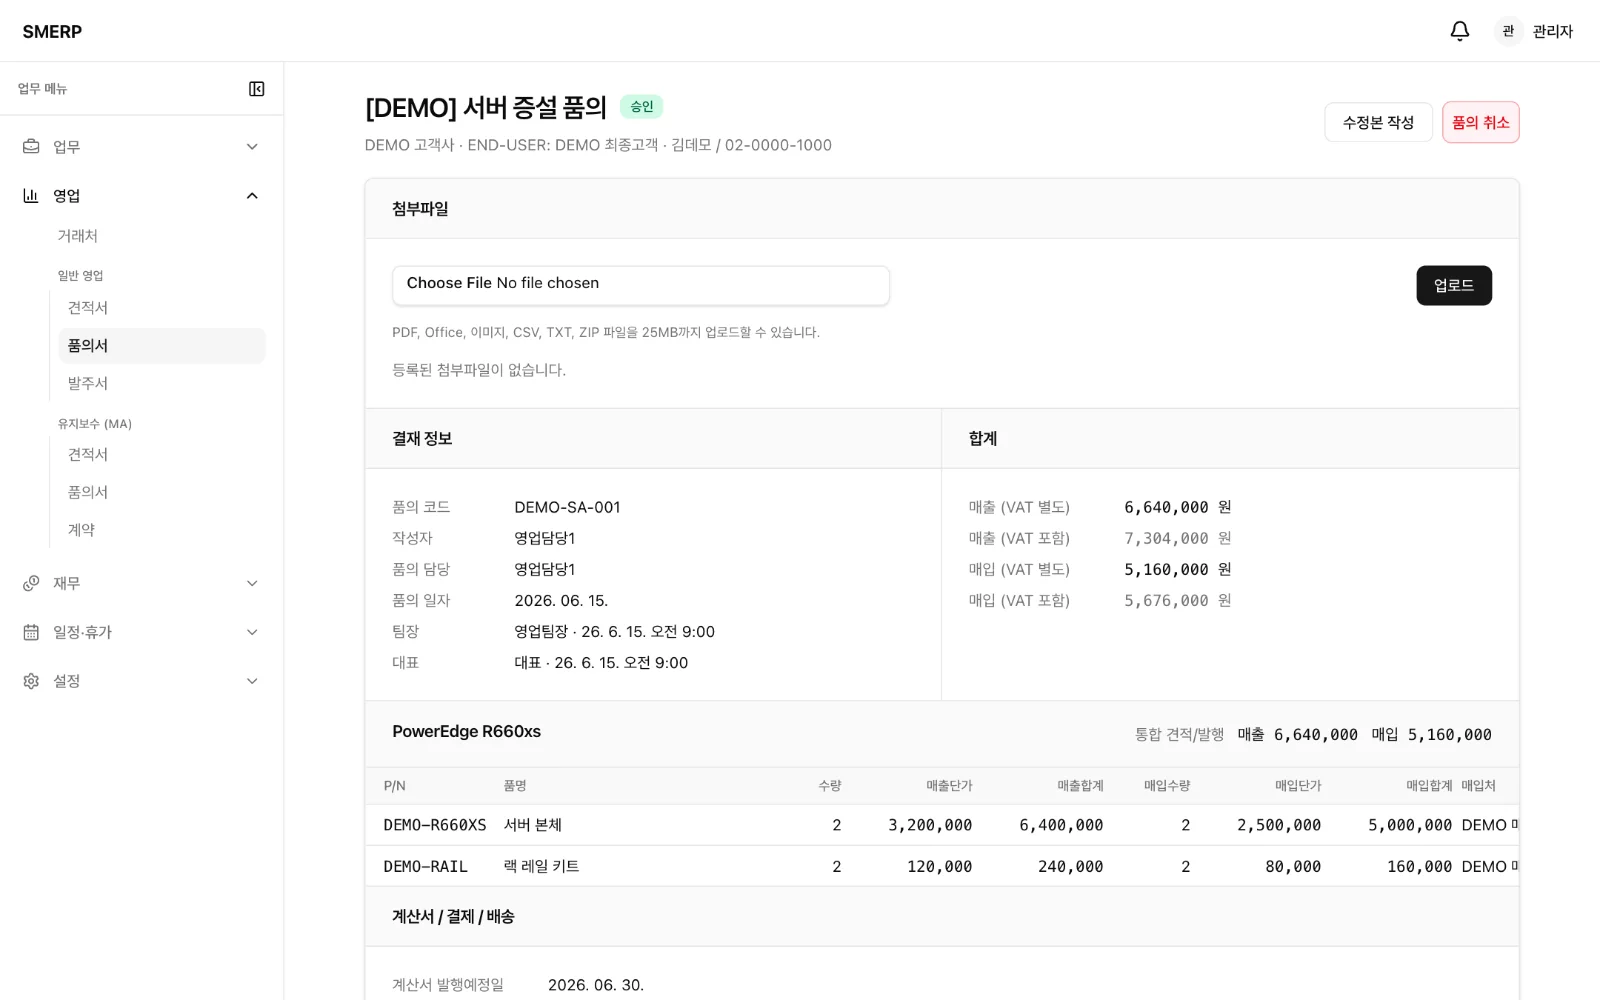Image resolution: width=1600 pixels, height=1000 pixels.
Task: Expand the 업무 menu chevron
Action: point(252,147)
